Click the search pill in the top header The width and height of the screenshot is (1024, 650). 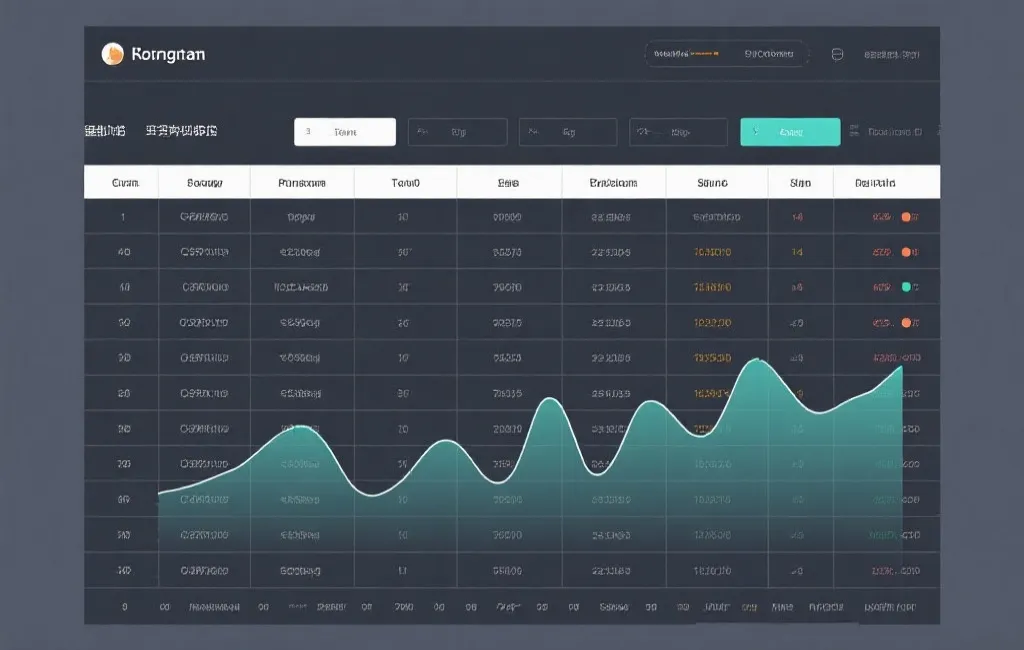coord(725,54)
